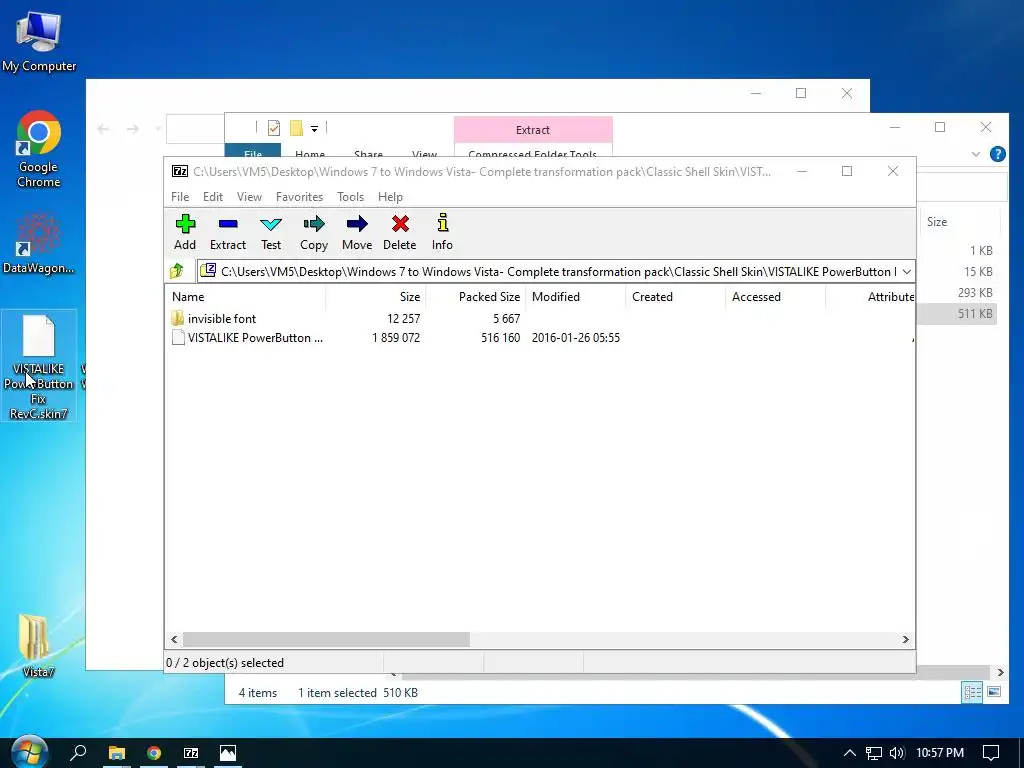
Task: Select the DataWagon desktop shortcut
Action: point(39,243)
